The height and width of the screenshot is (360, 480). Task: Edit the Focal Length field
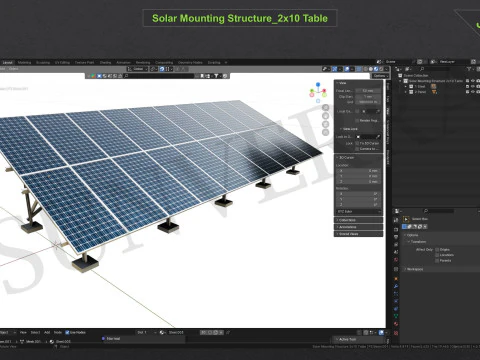[368, 91]
